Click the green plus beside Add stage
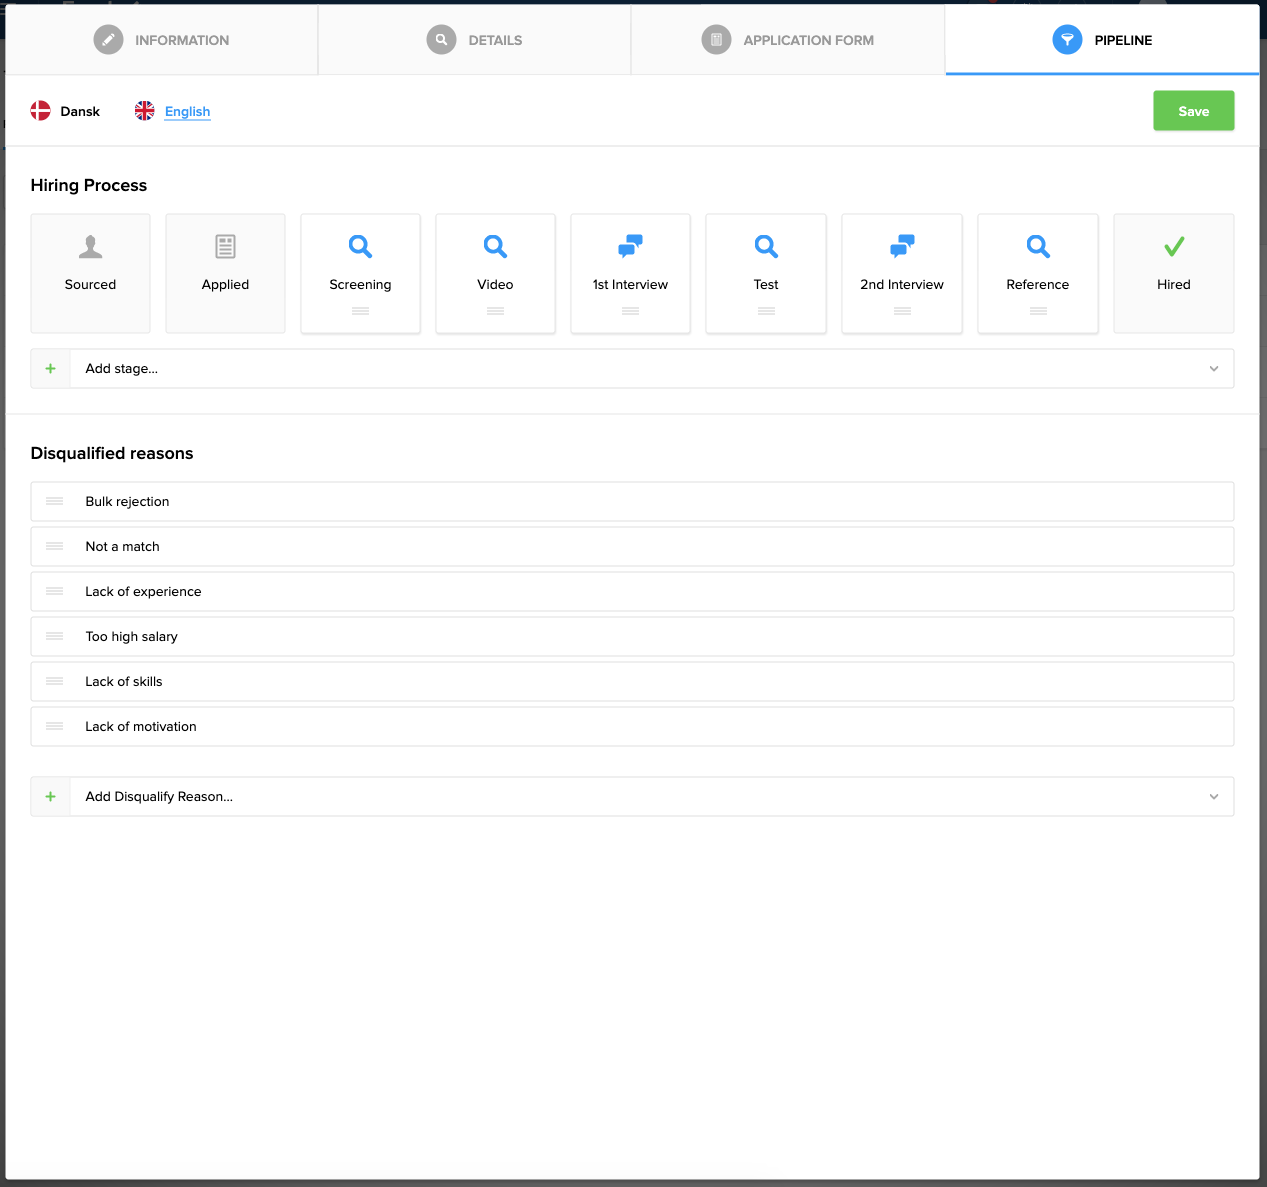 tap(51, 369)
